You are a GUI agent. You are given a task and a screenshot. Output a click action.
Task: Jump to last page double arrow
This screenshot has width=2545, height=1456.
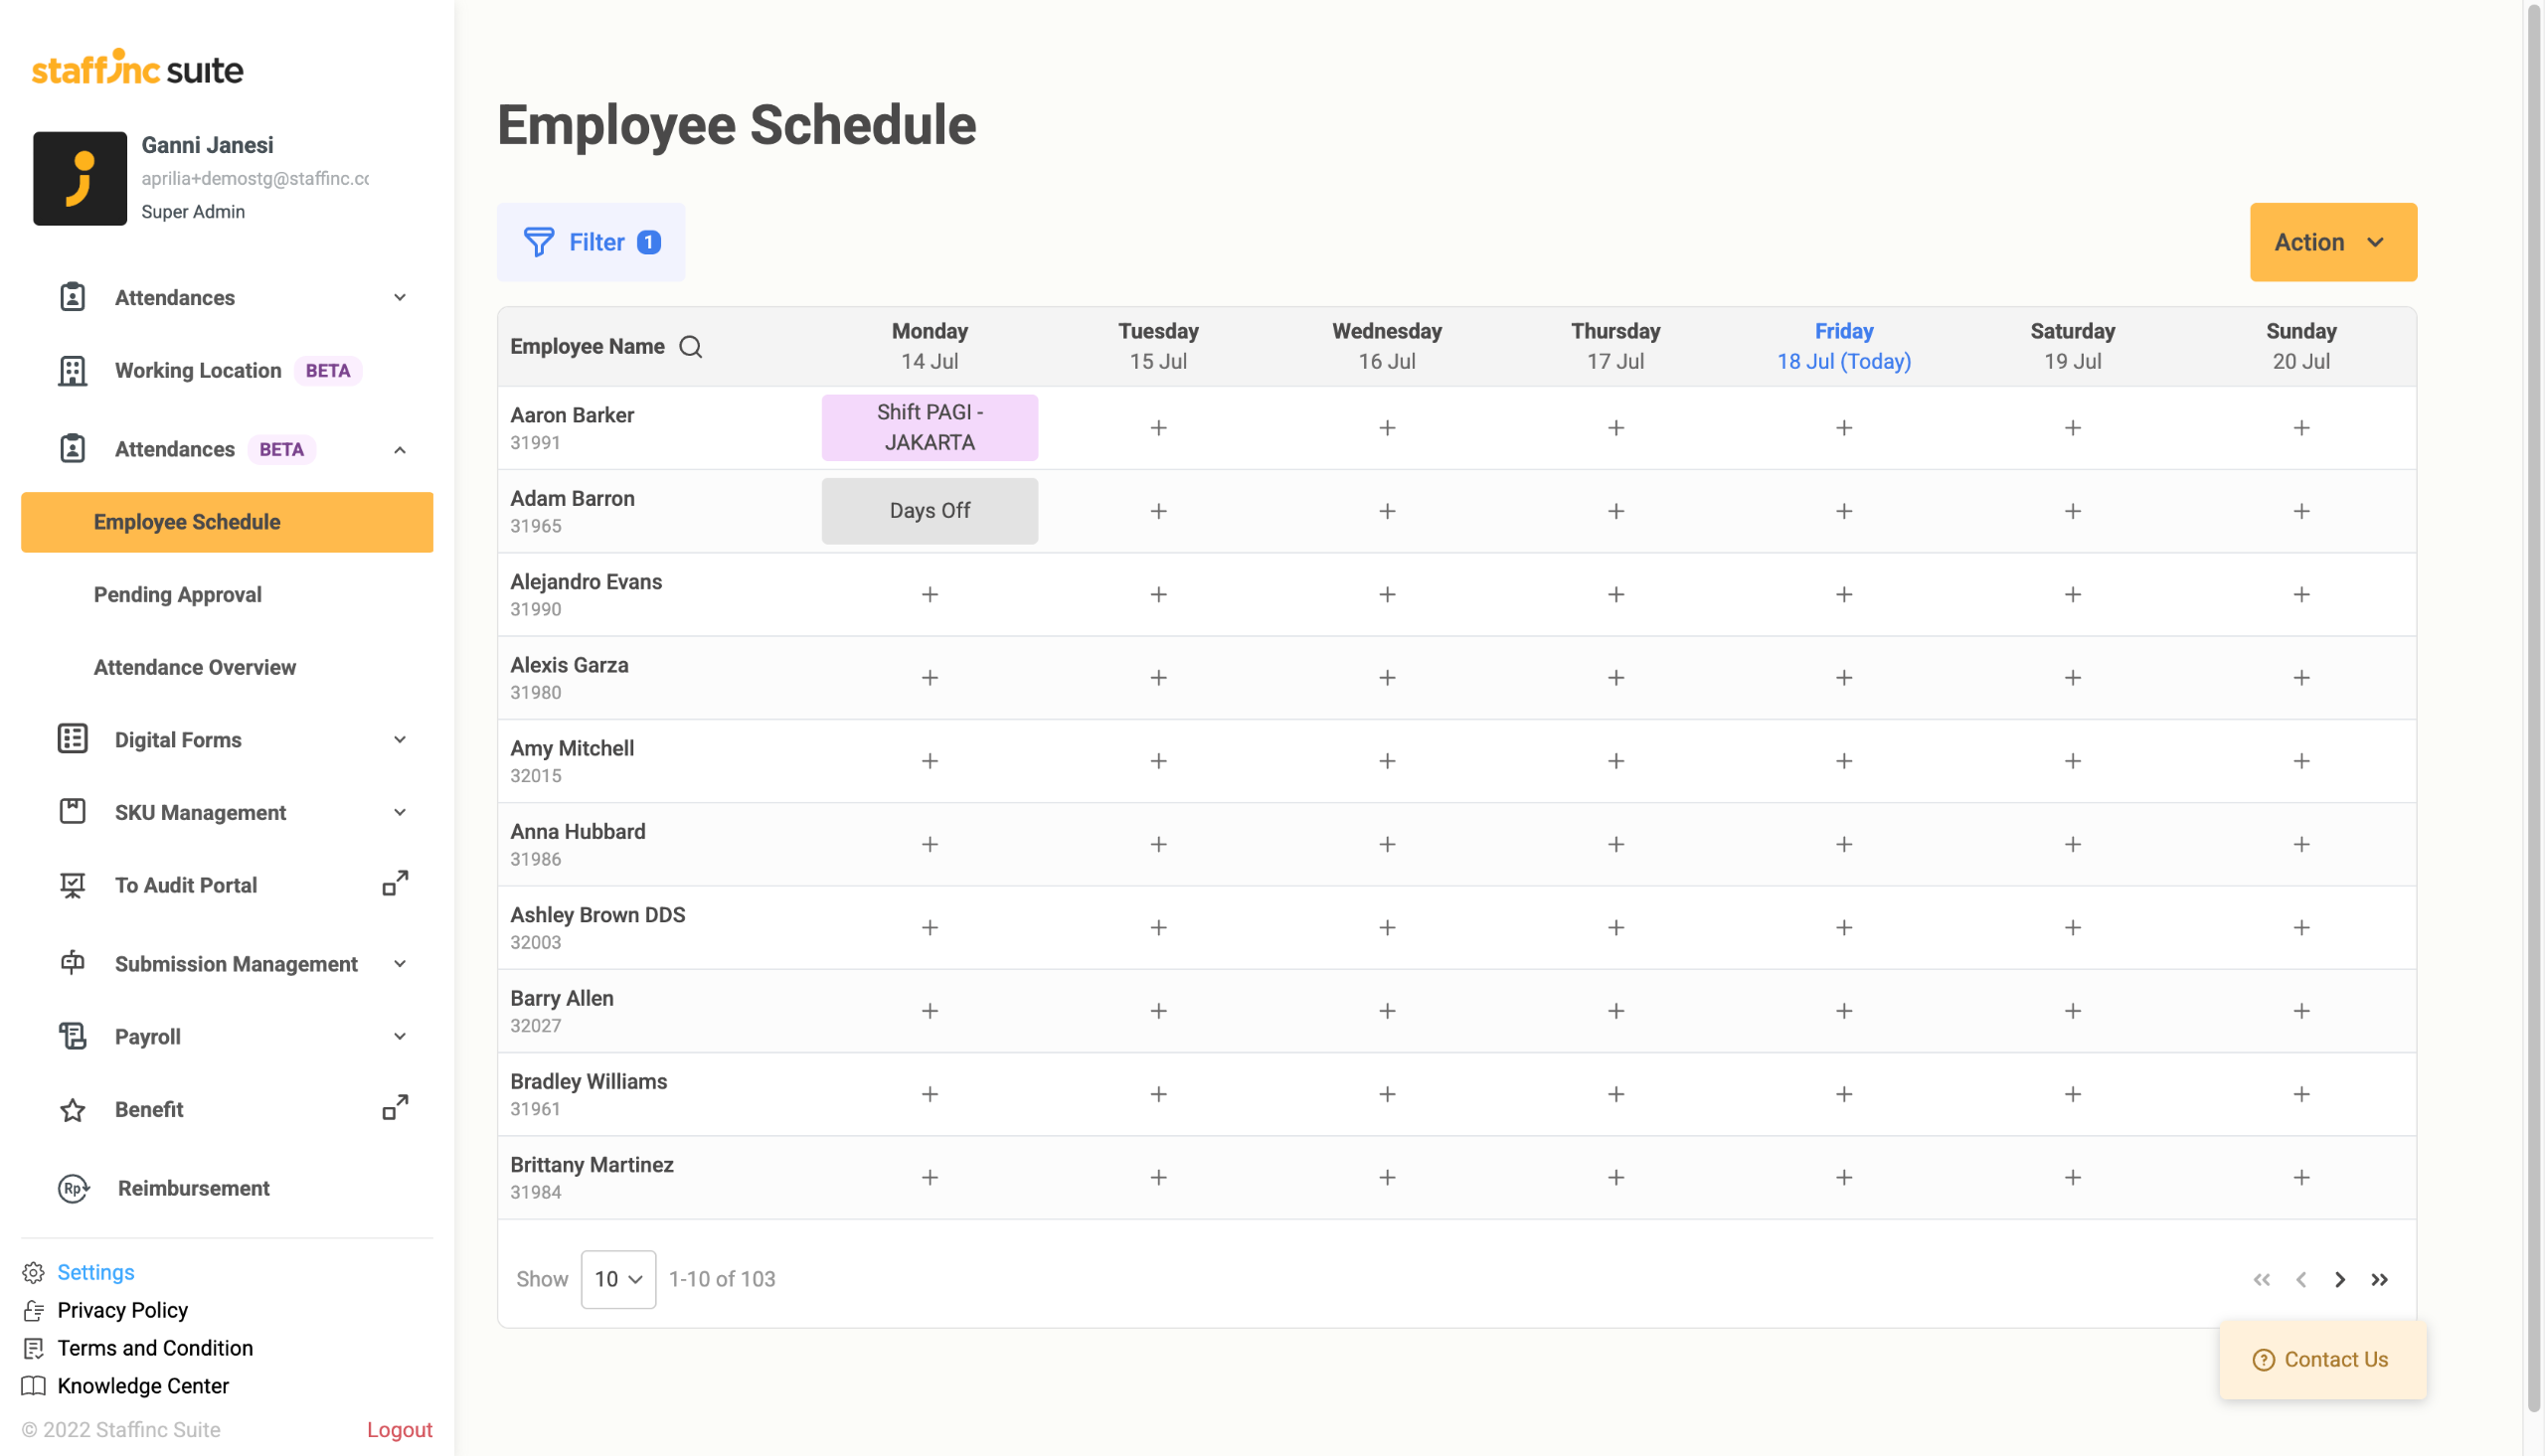pos(2379,1279)
